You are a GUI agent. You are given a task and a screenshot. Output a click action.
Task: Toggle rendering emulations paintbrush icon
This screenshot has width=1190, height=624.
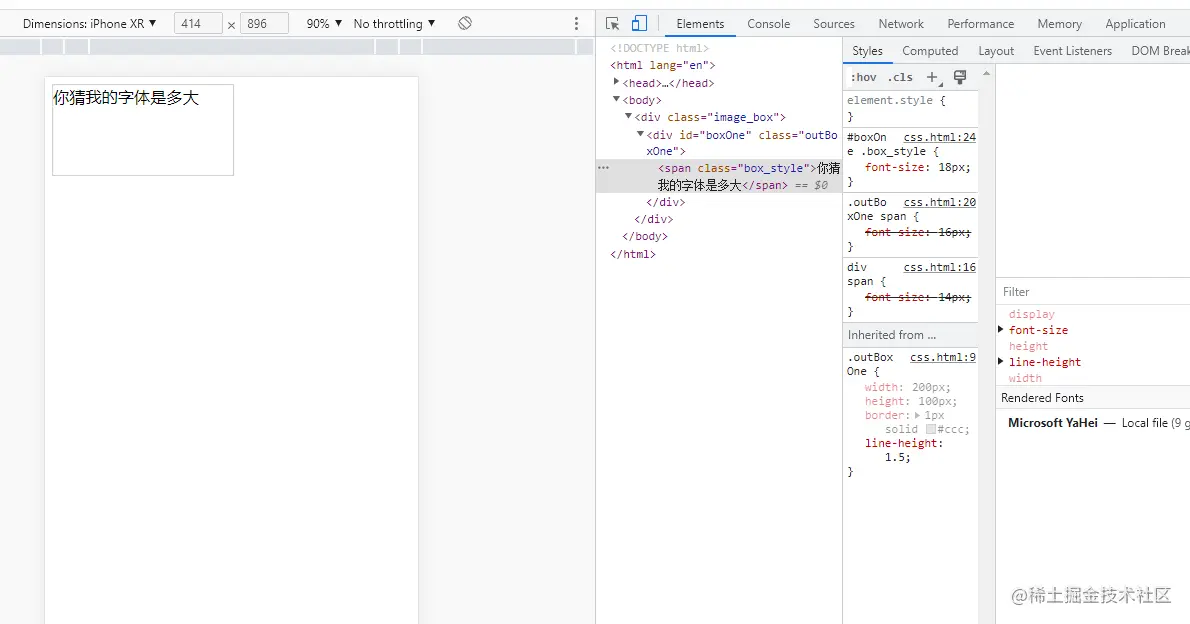pos(960,77)
